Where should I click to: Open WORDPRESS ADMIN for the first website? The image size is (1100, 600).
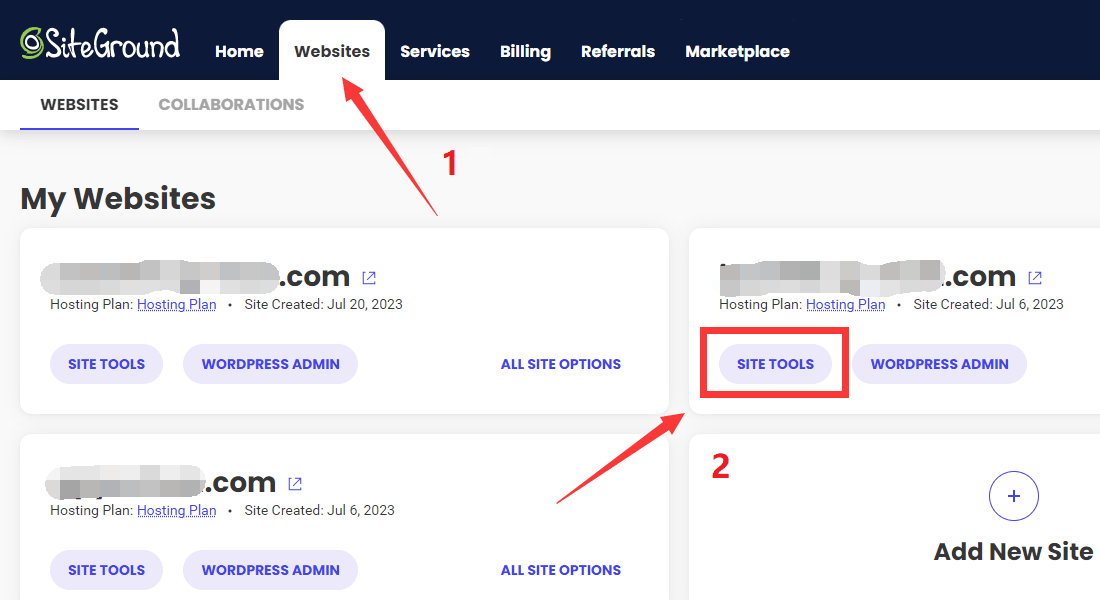[270, 364]
